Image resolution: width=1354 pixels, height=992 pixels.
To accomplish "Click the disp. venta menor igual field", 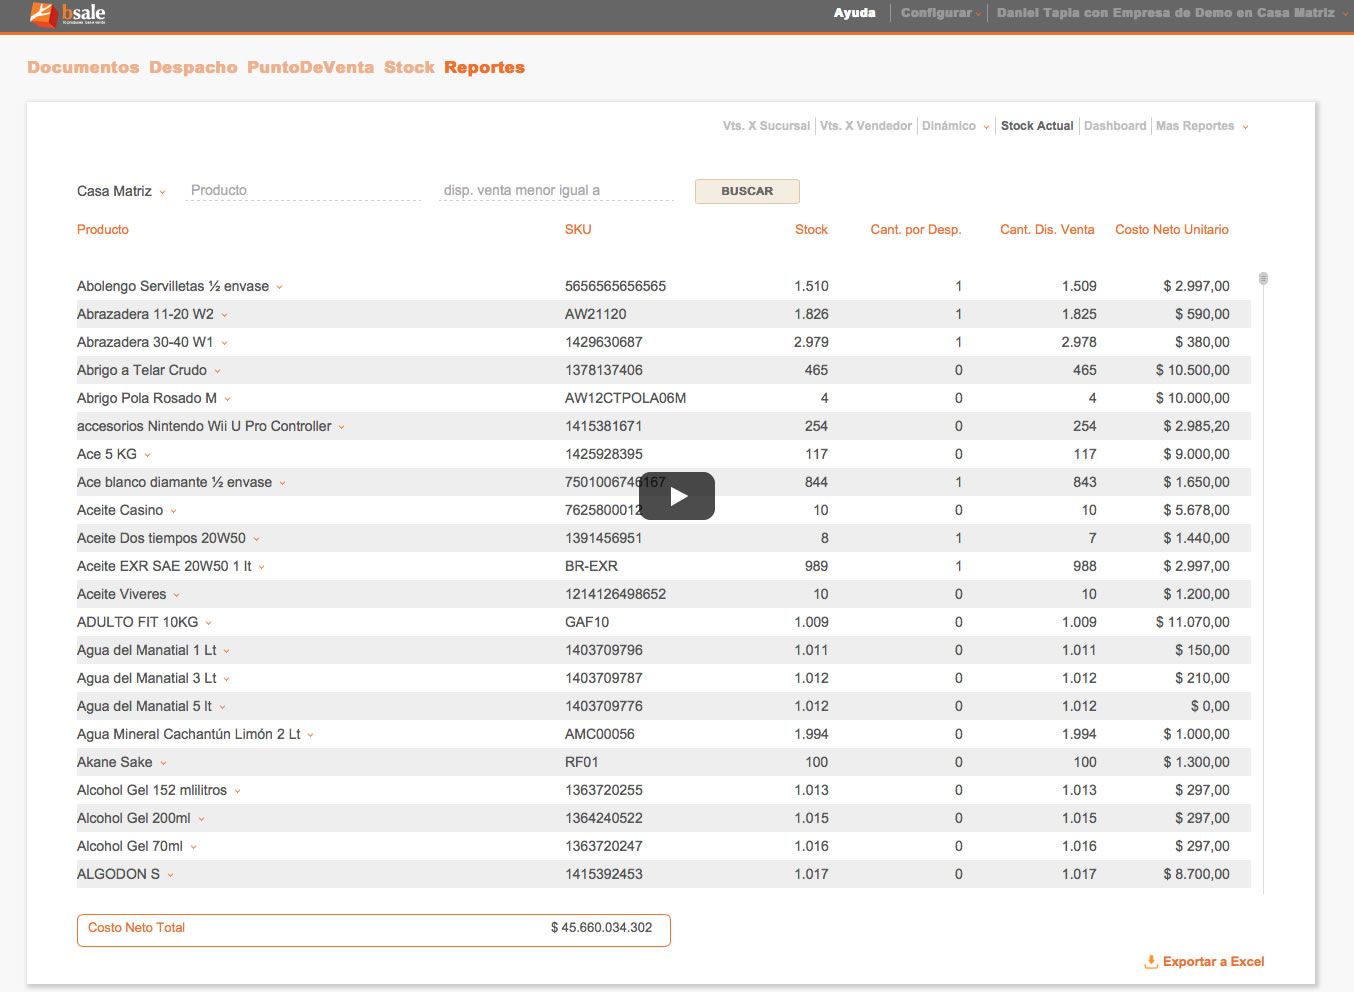I will (556, 190).
